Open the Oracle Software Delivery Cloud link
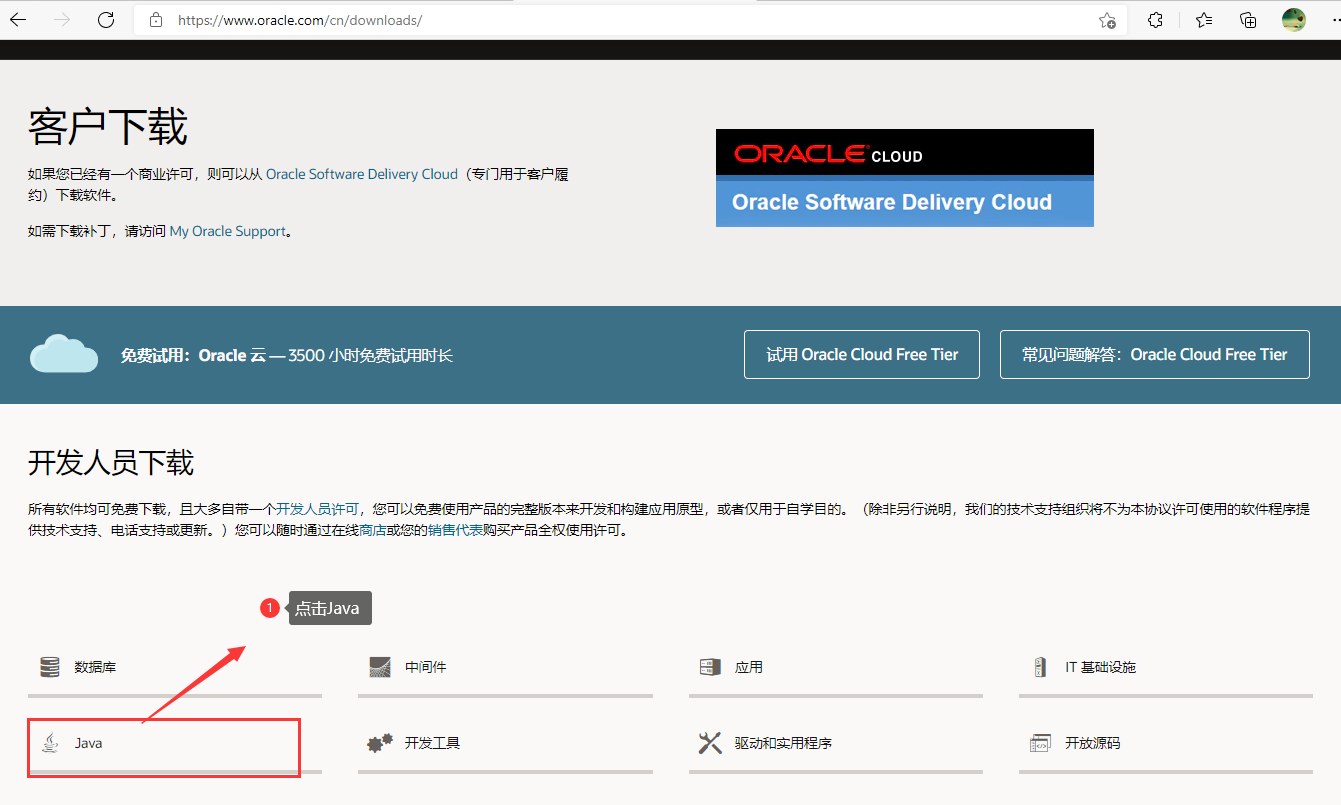 (x=361, y=174)
